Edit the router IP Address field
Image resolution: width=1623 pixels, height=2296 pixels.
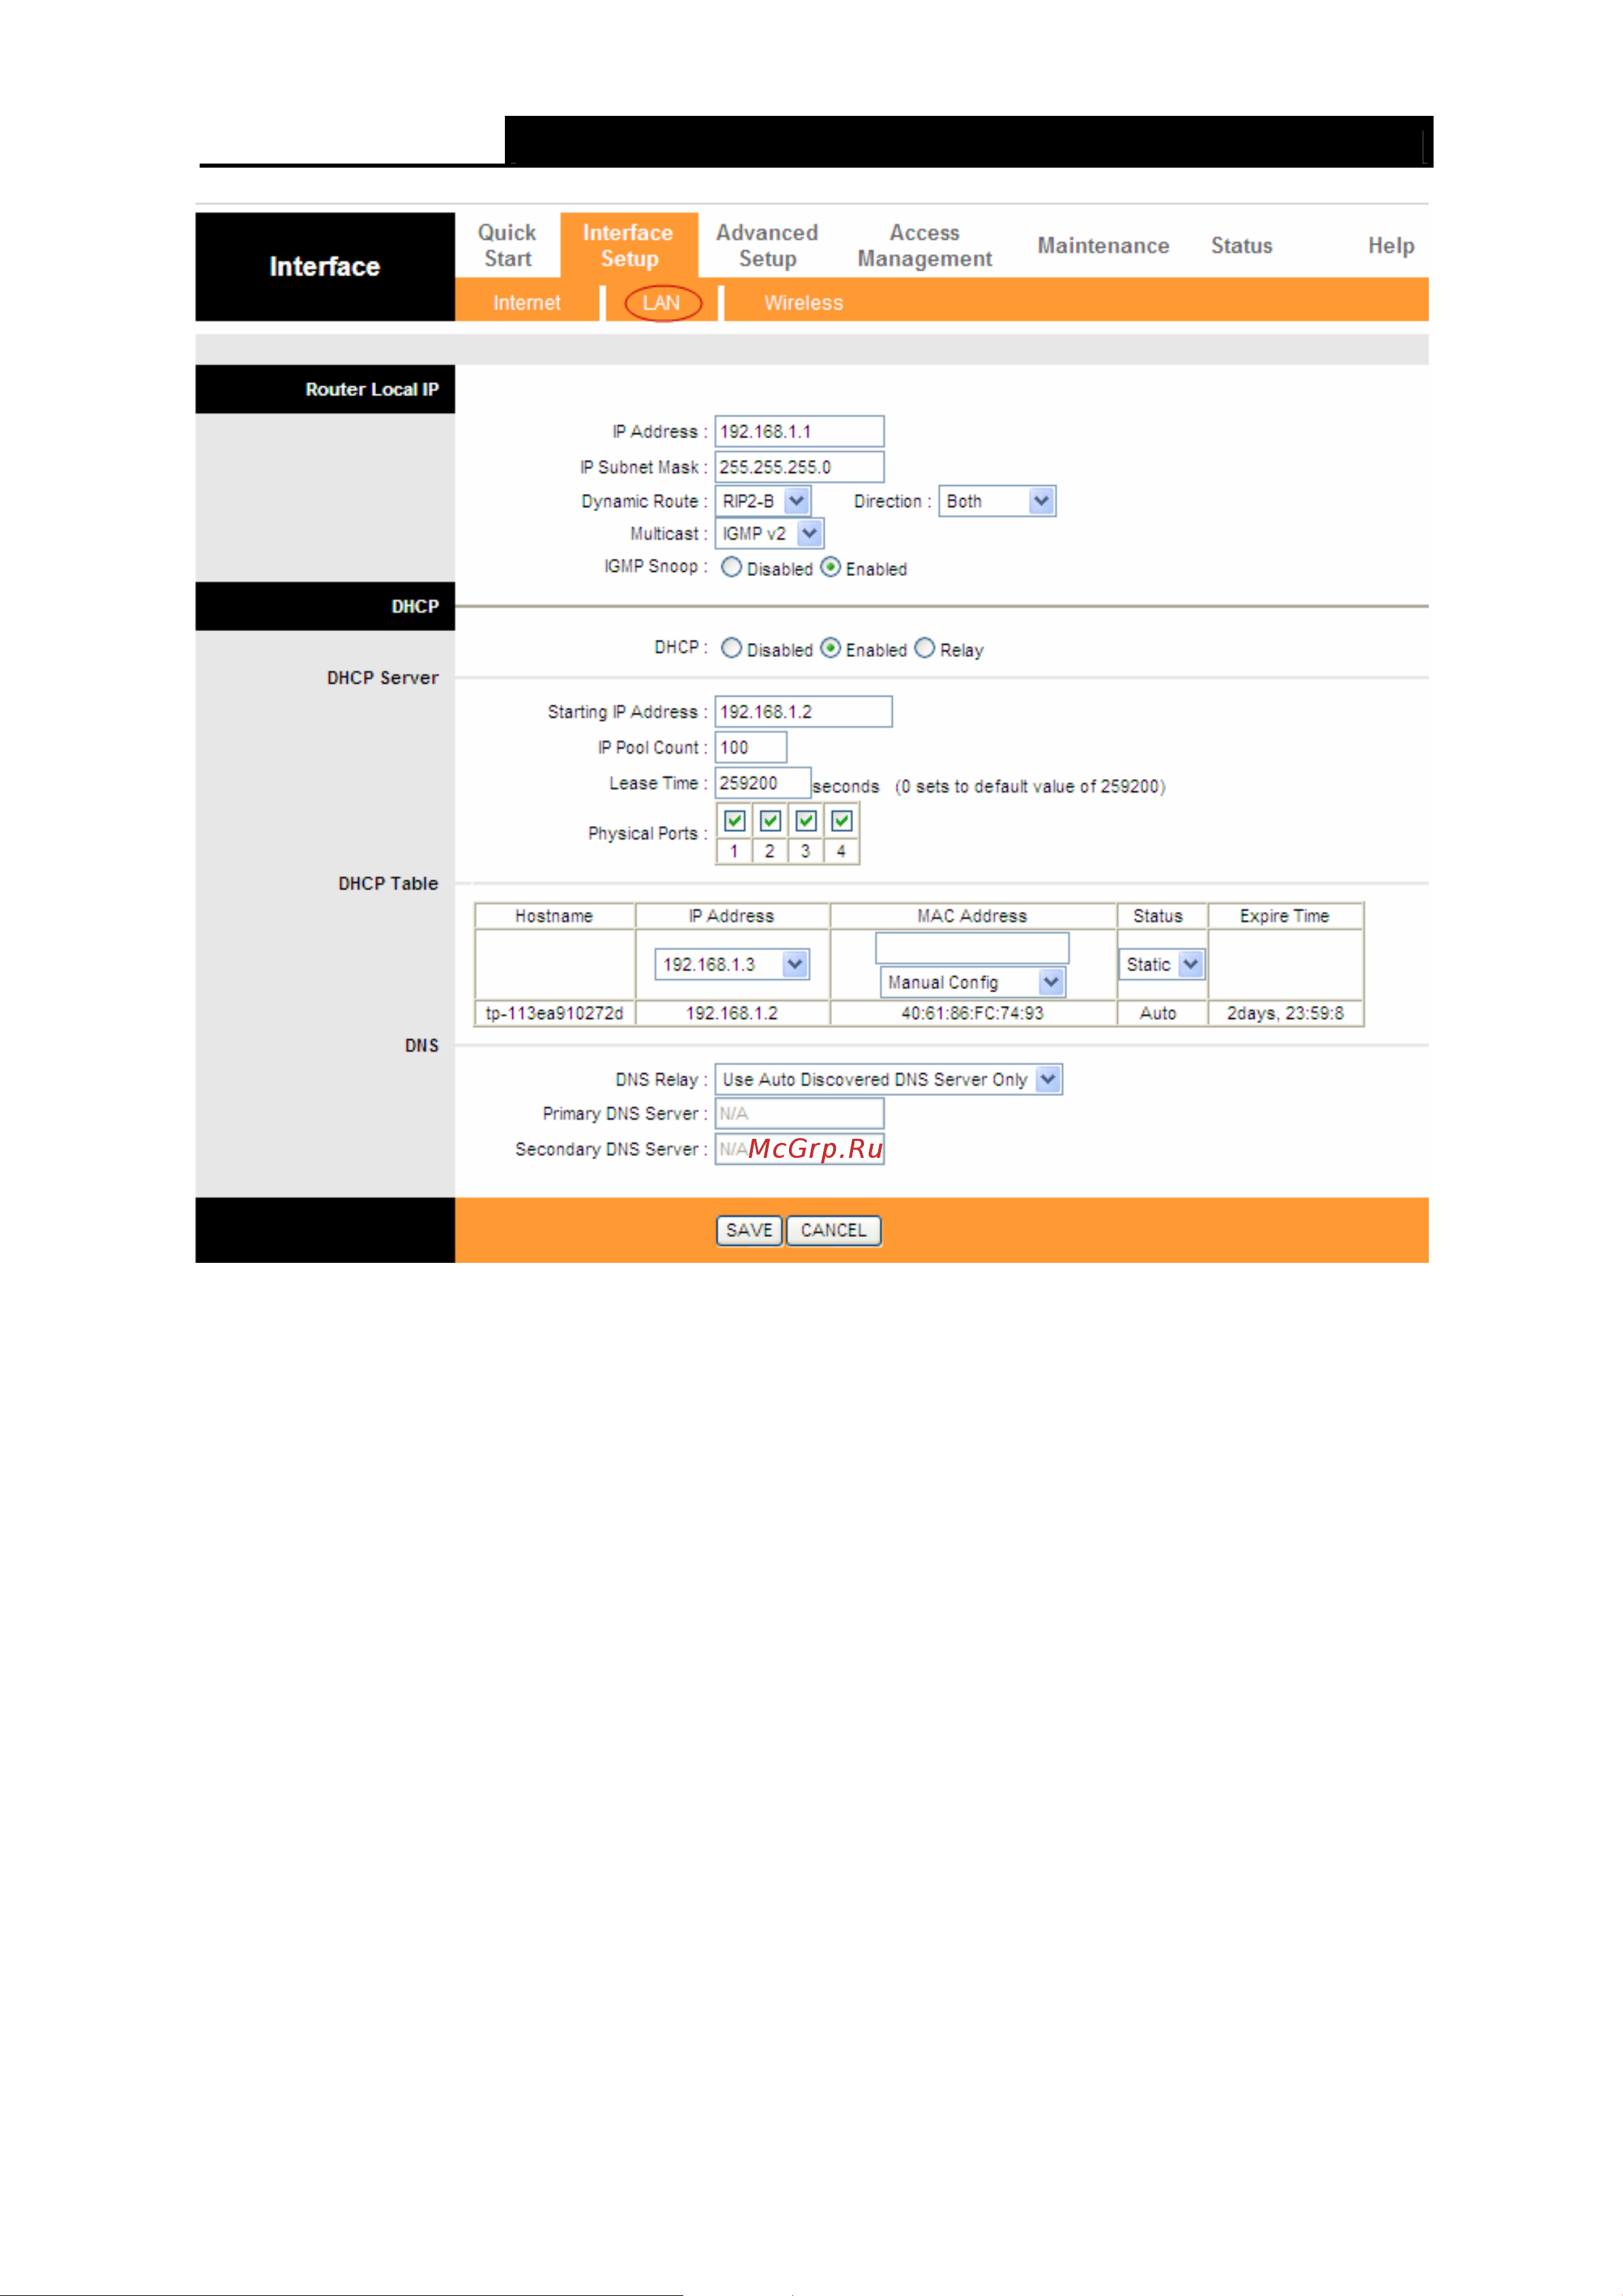(799, 431)
